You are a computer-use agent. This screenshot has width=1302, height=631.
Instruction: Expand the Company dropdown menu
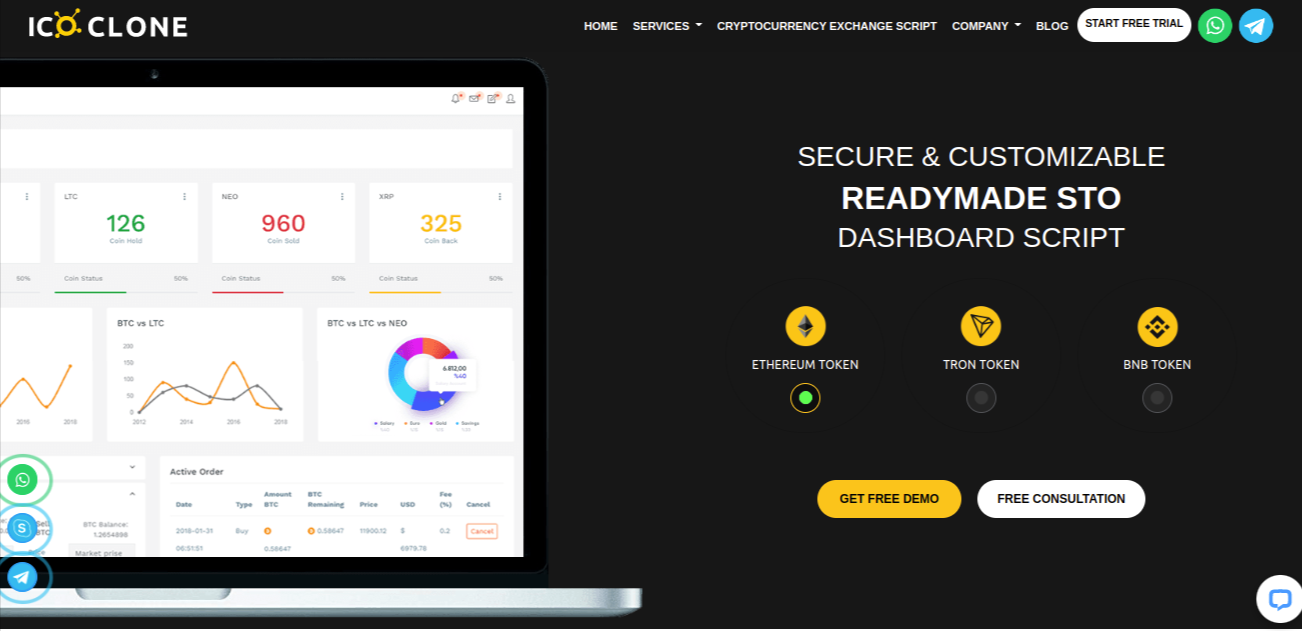(x=986, y=26)
